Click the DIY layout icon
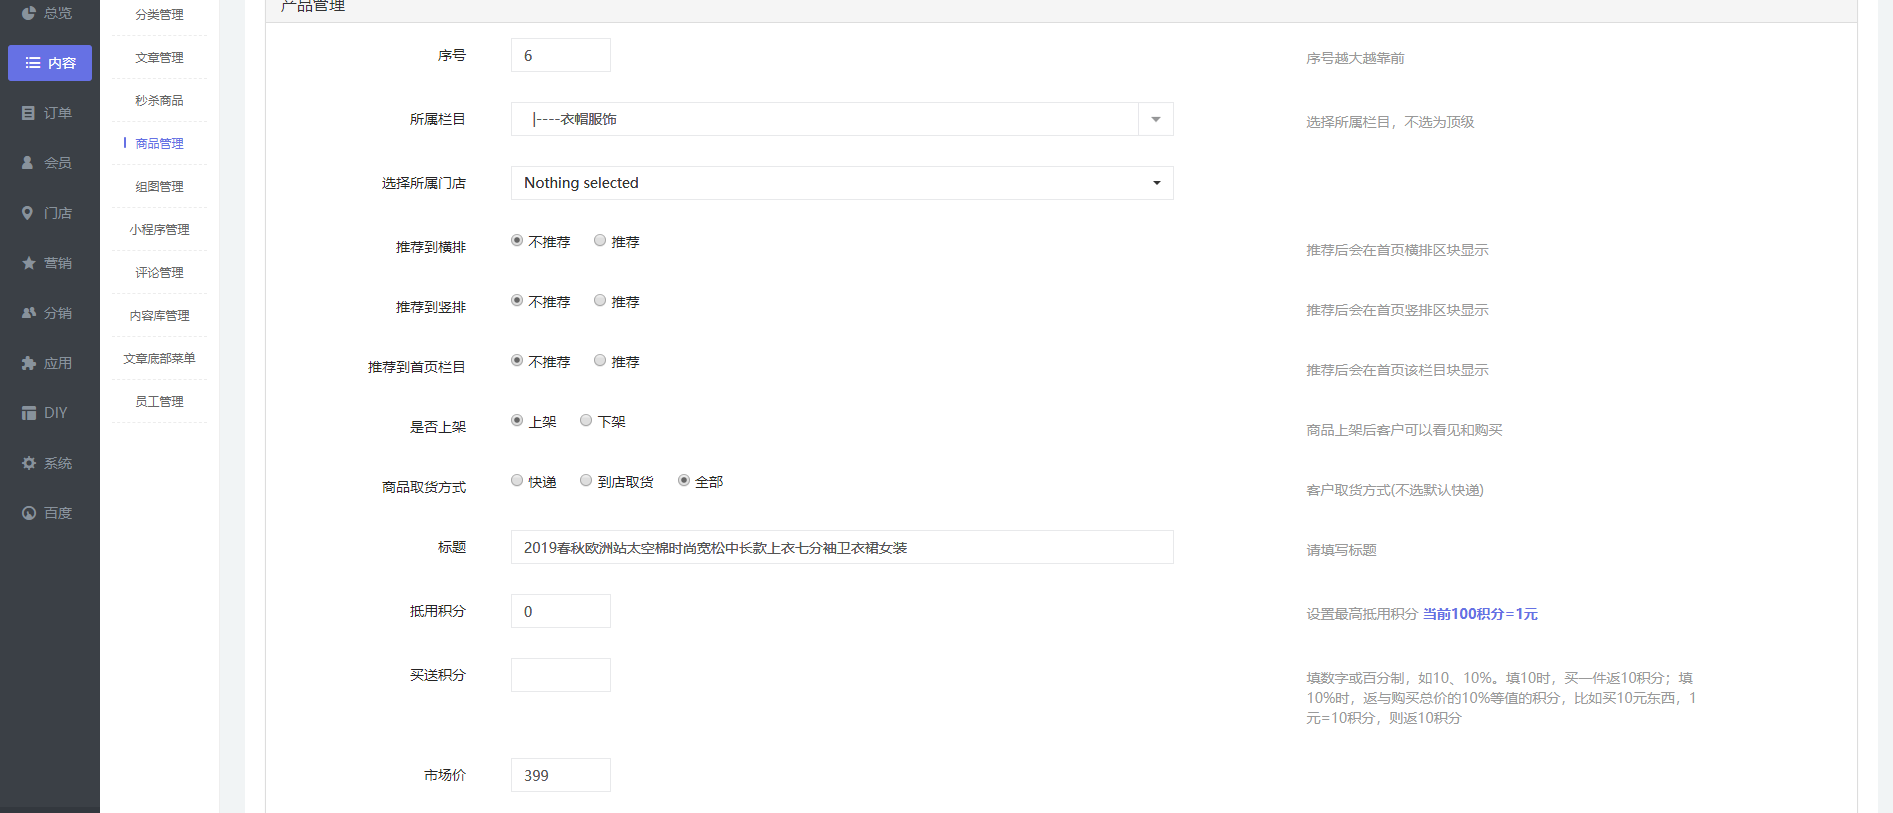The image size is (1893, 813). click(29, 413)
